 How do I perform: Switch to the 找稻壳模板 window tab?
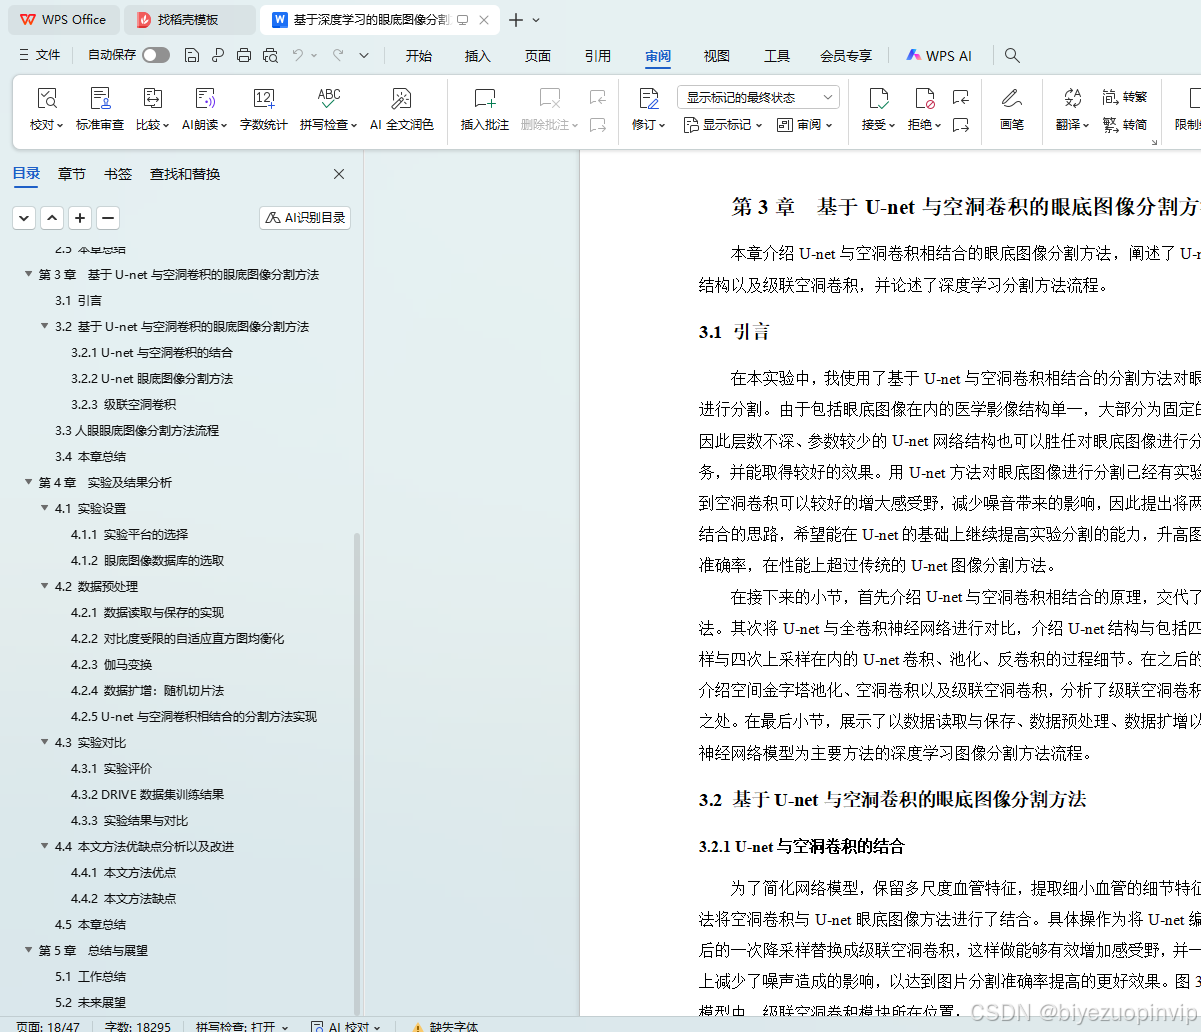coord(189,19)
